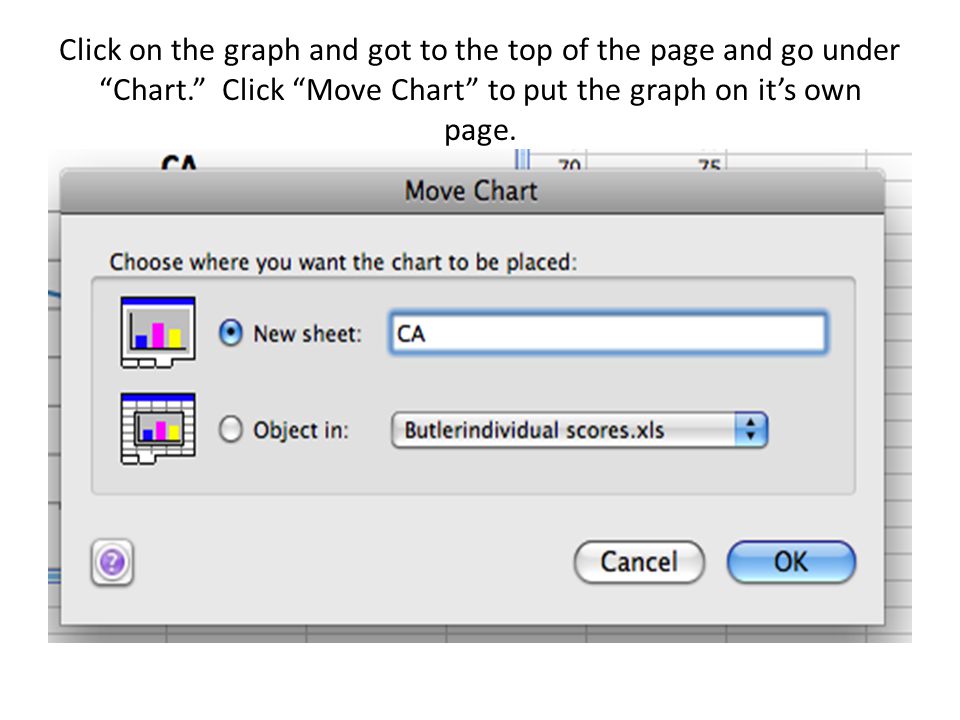
Task: Click the embedded Object in chart icon
Action: click(x=158, y=429)
